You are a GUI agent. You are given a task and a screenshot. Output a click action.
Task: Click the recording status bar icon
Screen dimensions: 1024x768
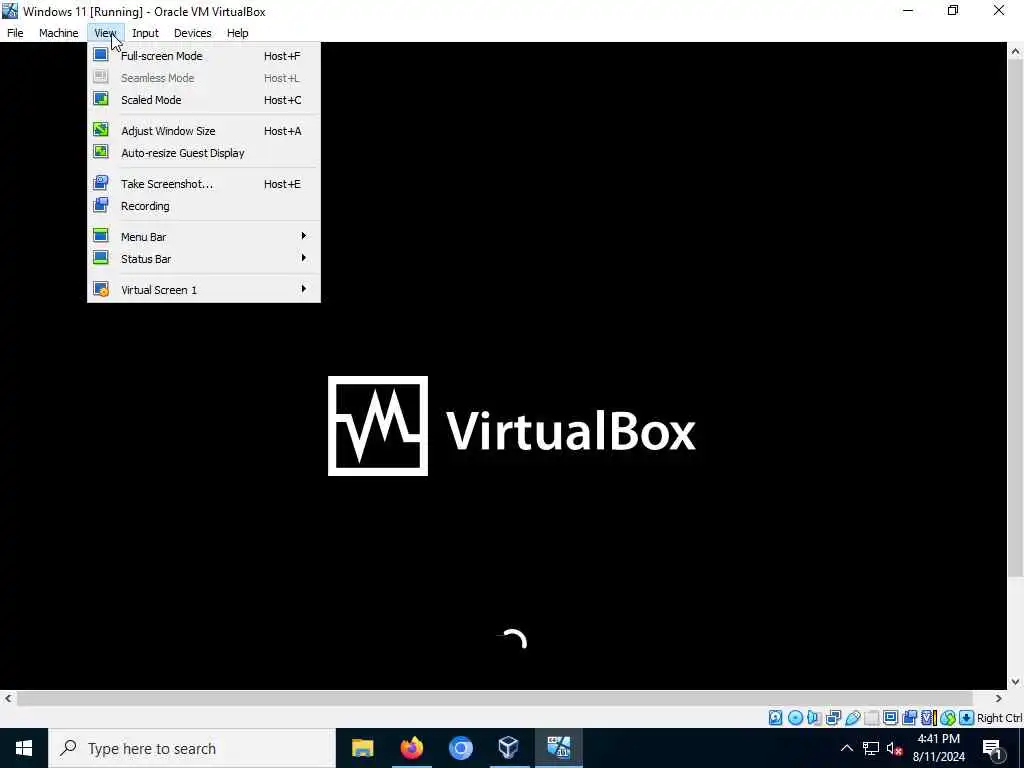pos(909,718)
